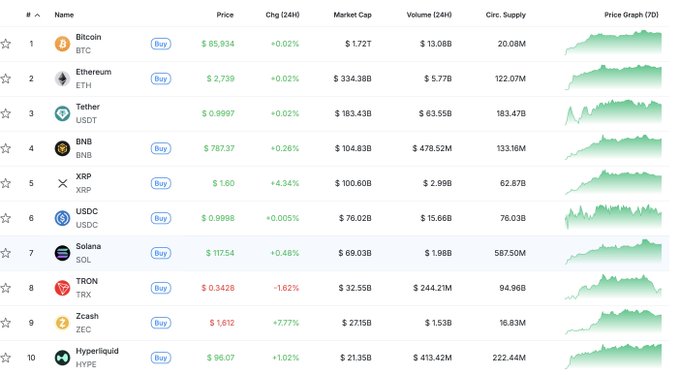The image size is (680, 375).
Task: Open BNB 7-day price graph
Action: (613, 147)
